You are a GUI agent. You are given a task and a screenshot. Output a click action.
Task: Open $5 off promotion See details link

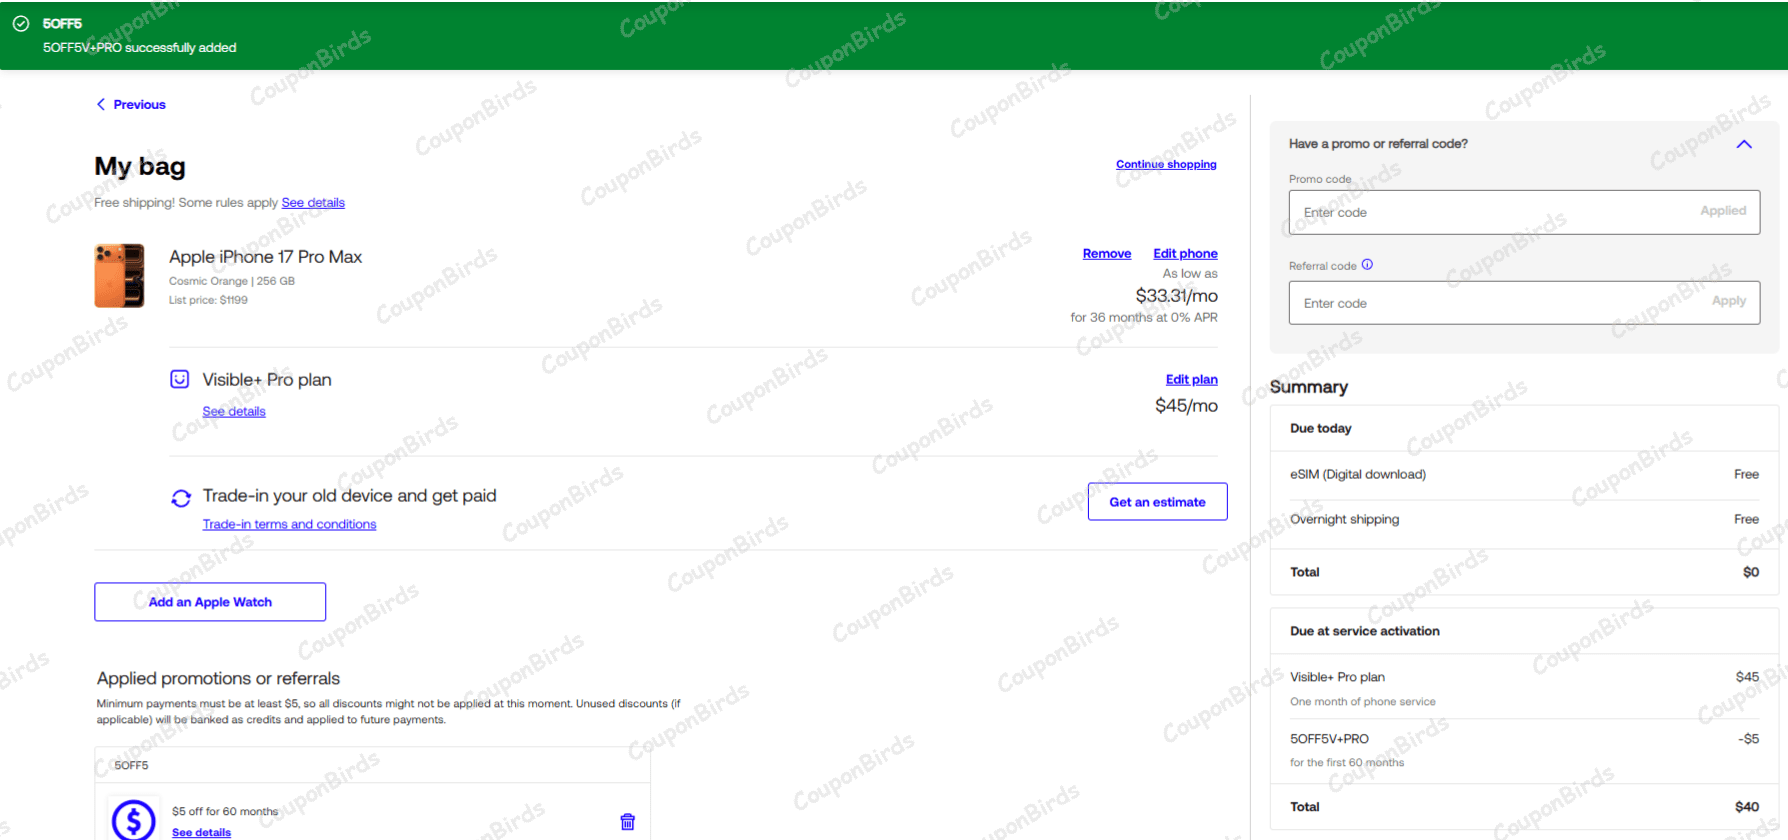click(201, 833)
